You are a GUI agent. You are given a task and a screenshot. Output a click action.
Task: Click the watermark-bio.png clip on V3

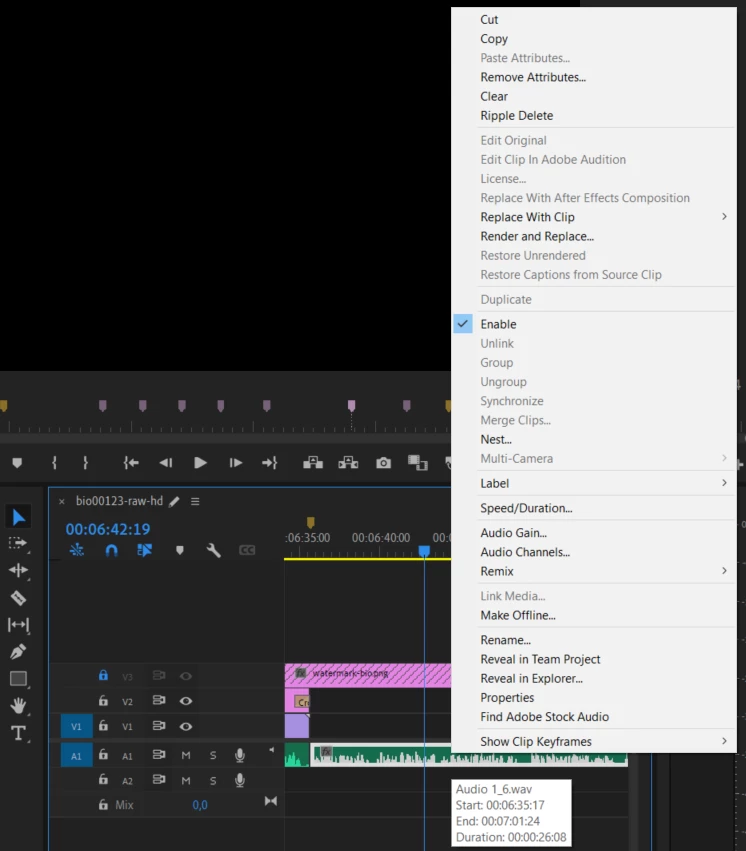pos(368,675)
